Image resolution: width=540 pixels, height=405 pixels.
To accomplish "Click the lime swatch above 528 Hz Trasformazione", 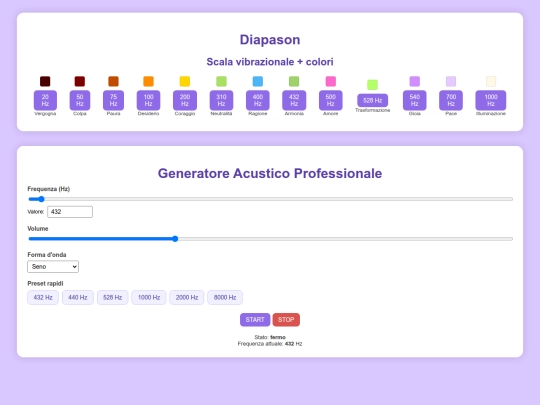I will coord(373,85).
